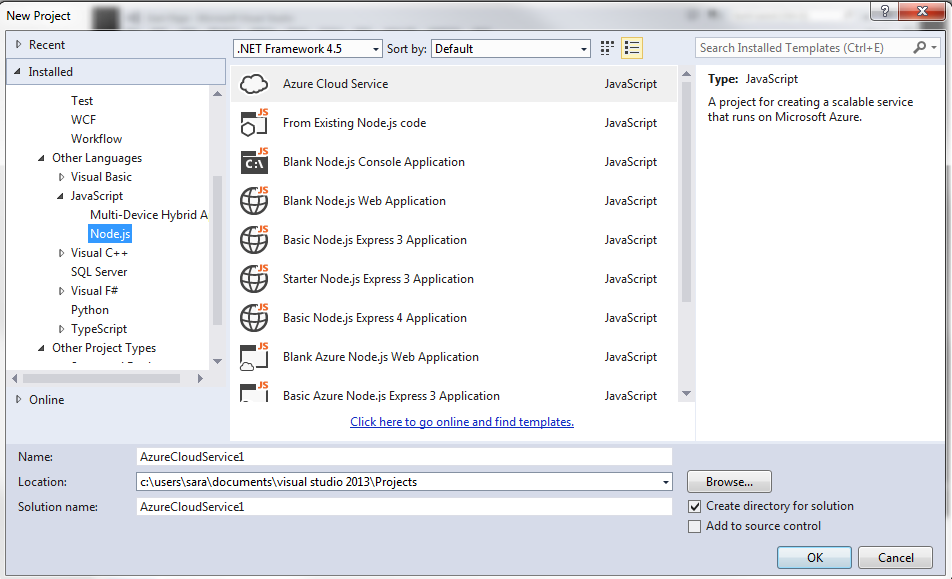The height and width of the screenshot is (579, 952).
Task: Click the Browse... button
Action: (729, 482)
